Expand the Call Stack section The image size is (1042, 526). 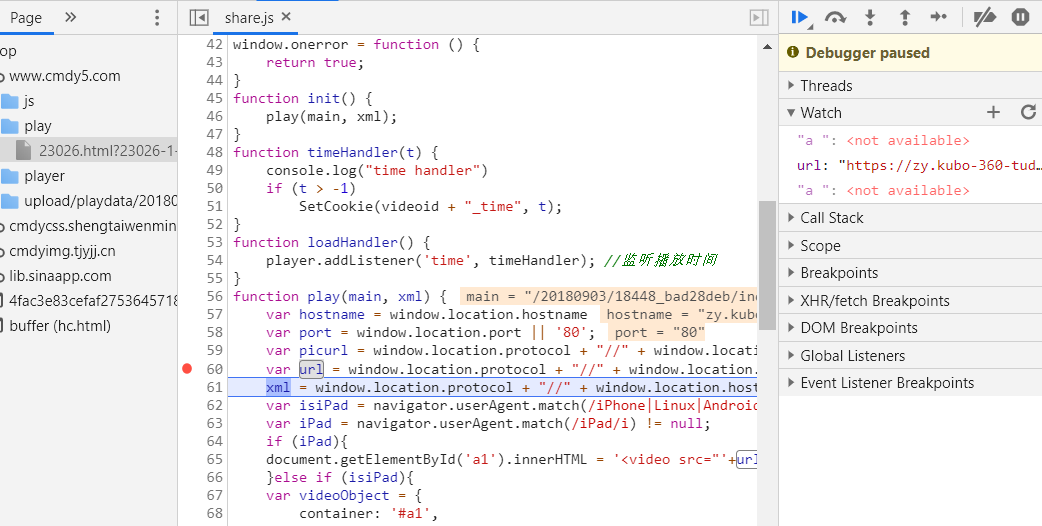pos(831,218)
